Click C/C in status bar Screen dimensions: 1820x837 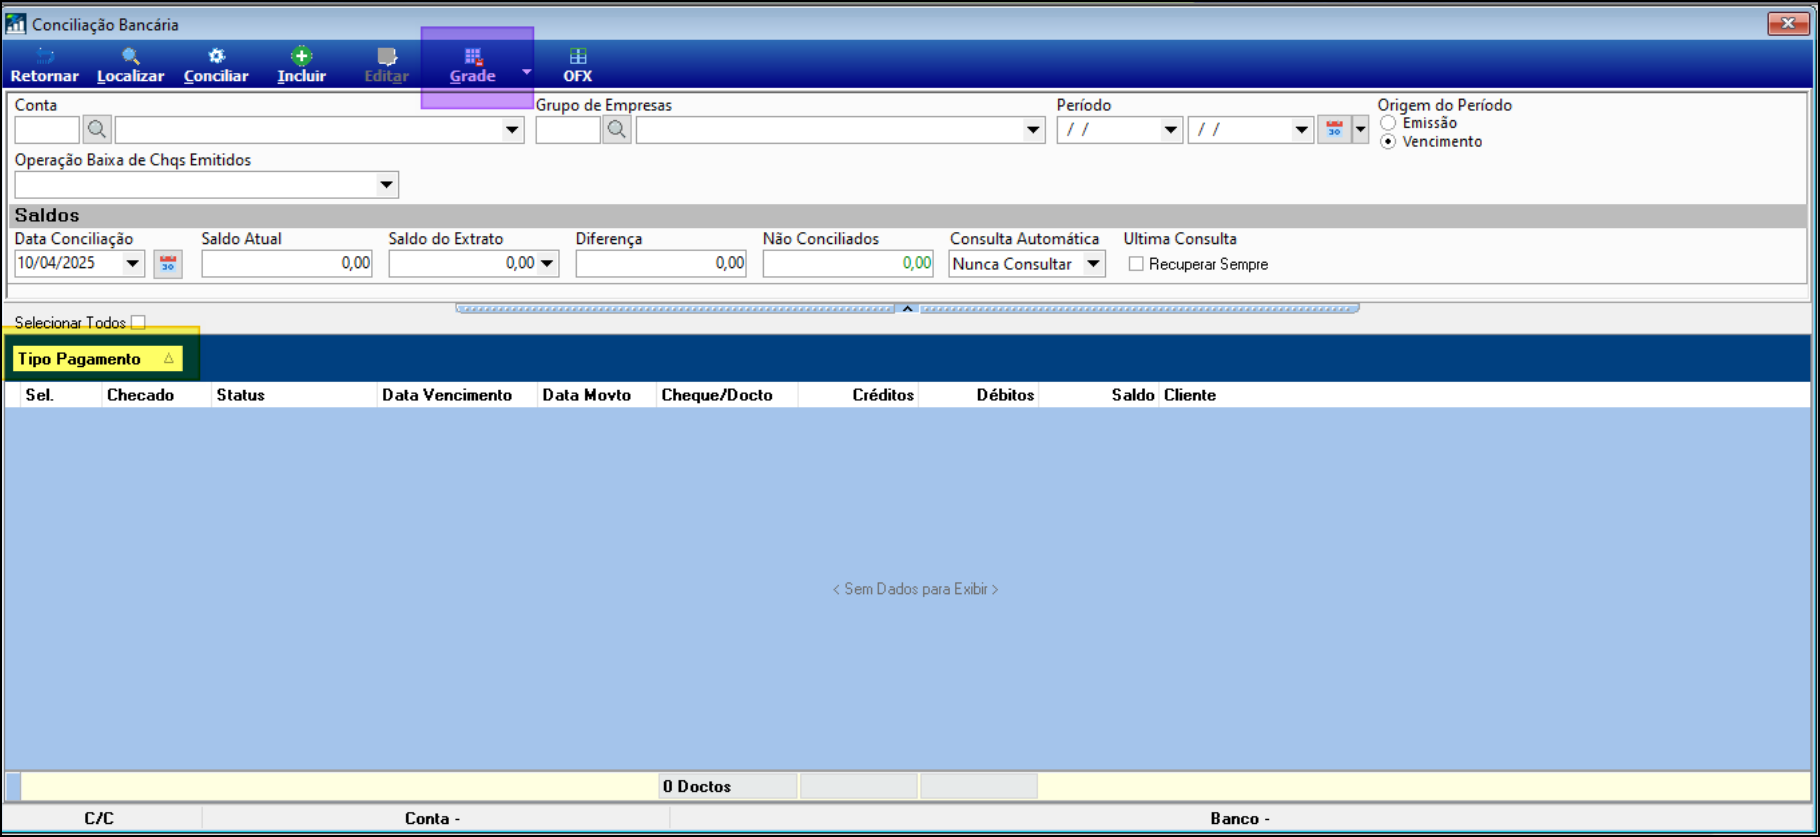pos(99,819)
